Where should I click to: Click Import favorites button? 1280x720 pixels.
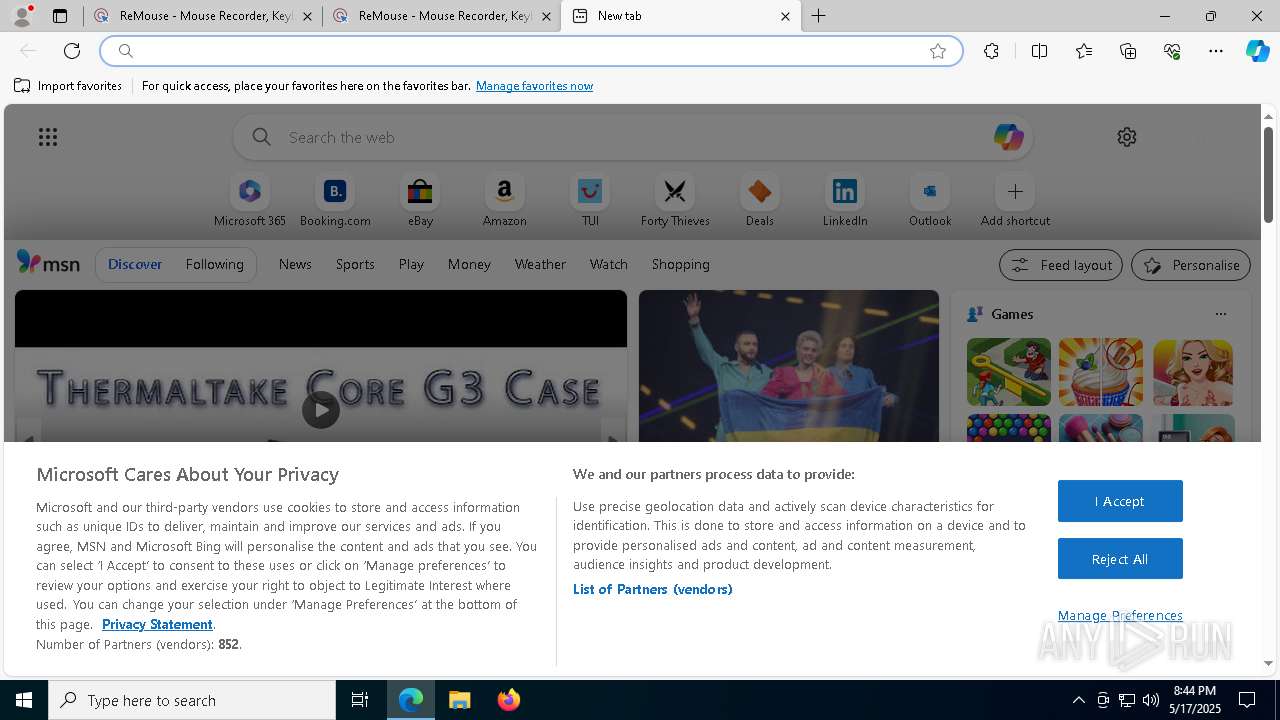[68, 86]
